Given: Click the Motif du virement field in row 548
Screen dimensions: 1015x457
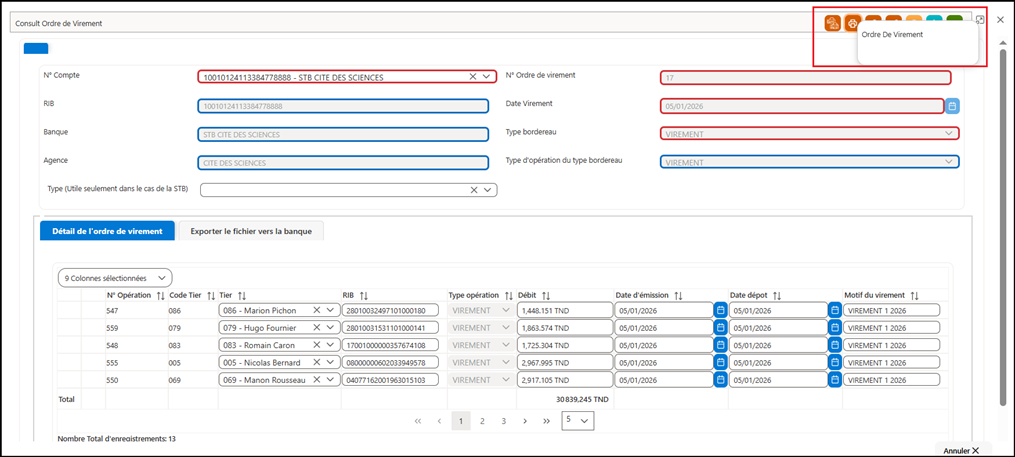Looking at the screenshot, I should point(891,345).
